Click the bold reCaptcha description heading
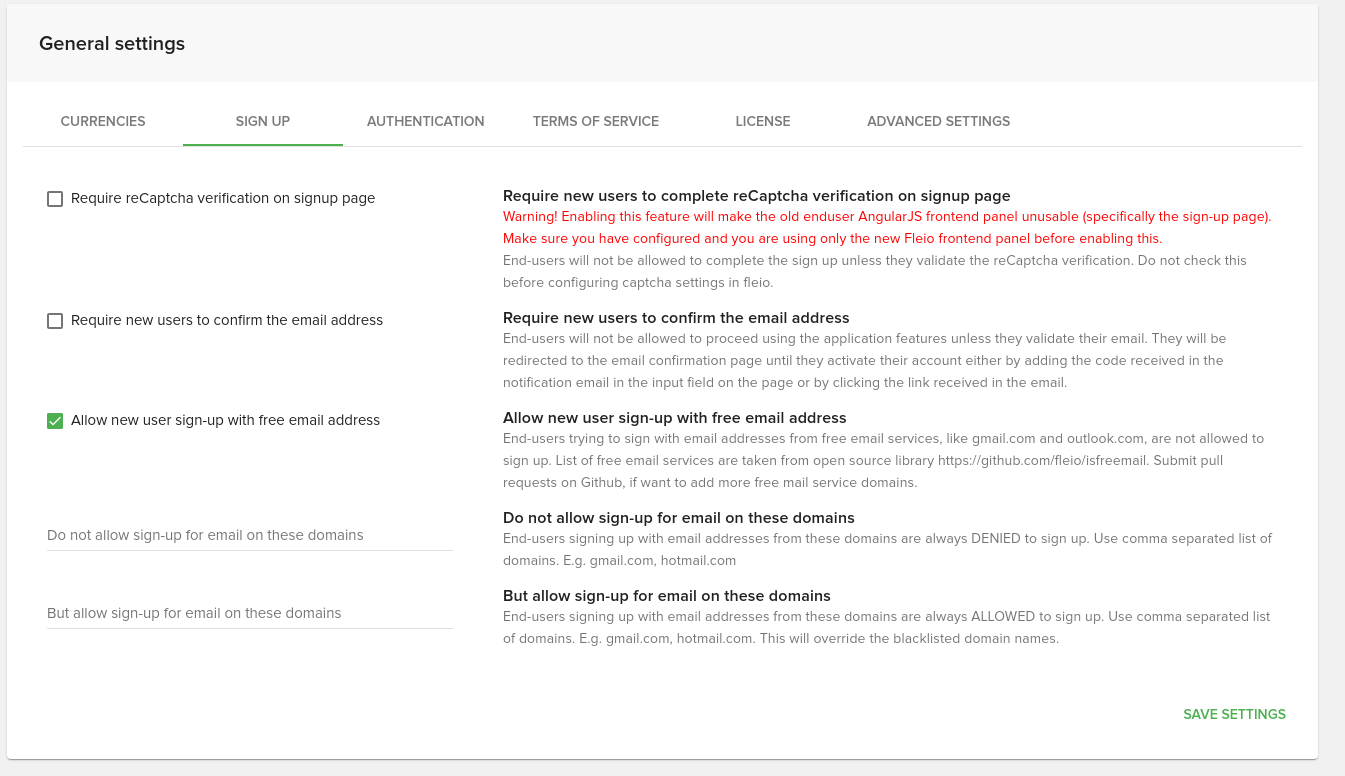 (757, 196)
